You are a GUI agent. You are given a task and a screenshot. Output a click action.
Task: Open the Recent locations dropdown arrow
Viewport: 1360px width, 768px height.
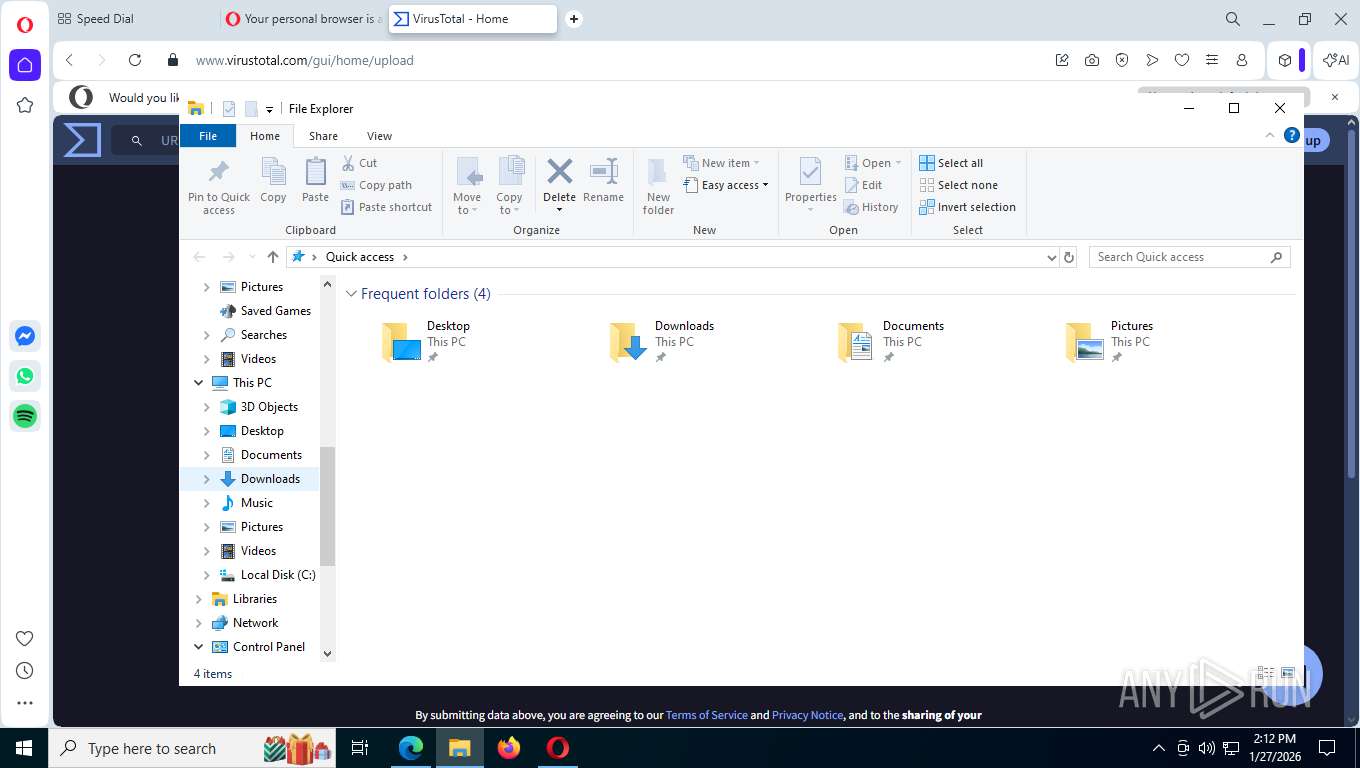[251, 257]
